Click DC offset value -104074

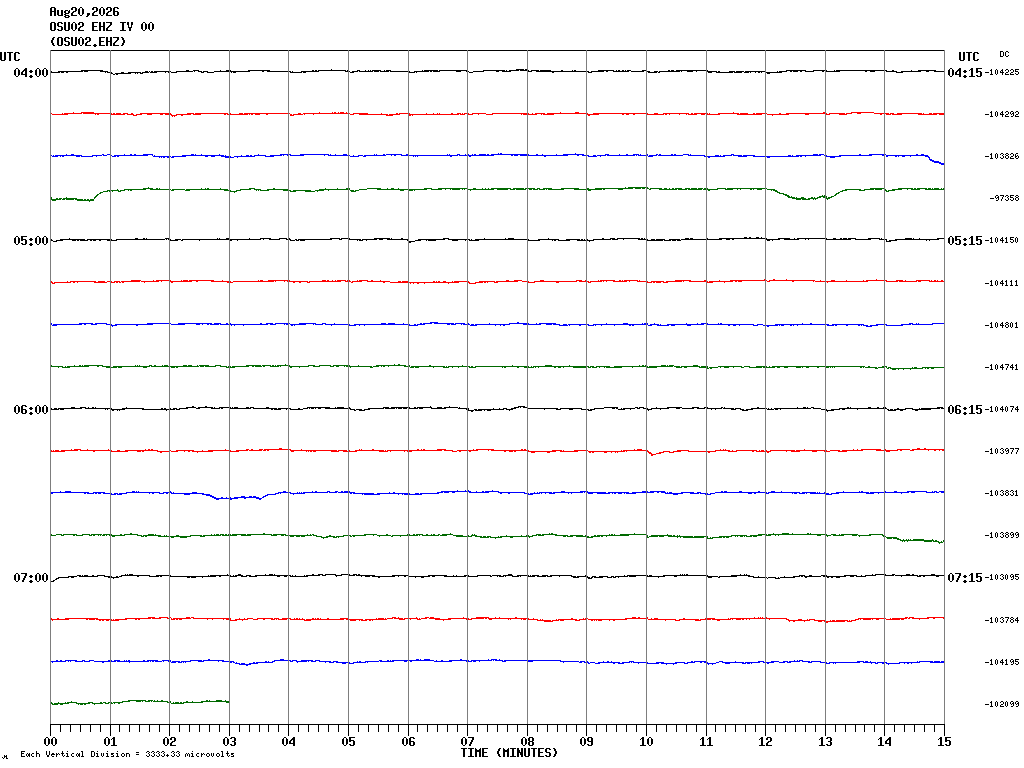click(x=1002, y=409)
